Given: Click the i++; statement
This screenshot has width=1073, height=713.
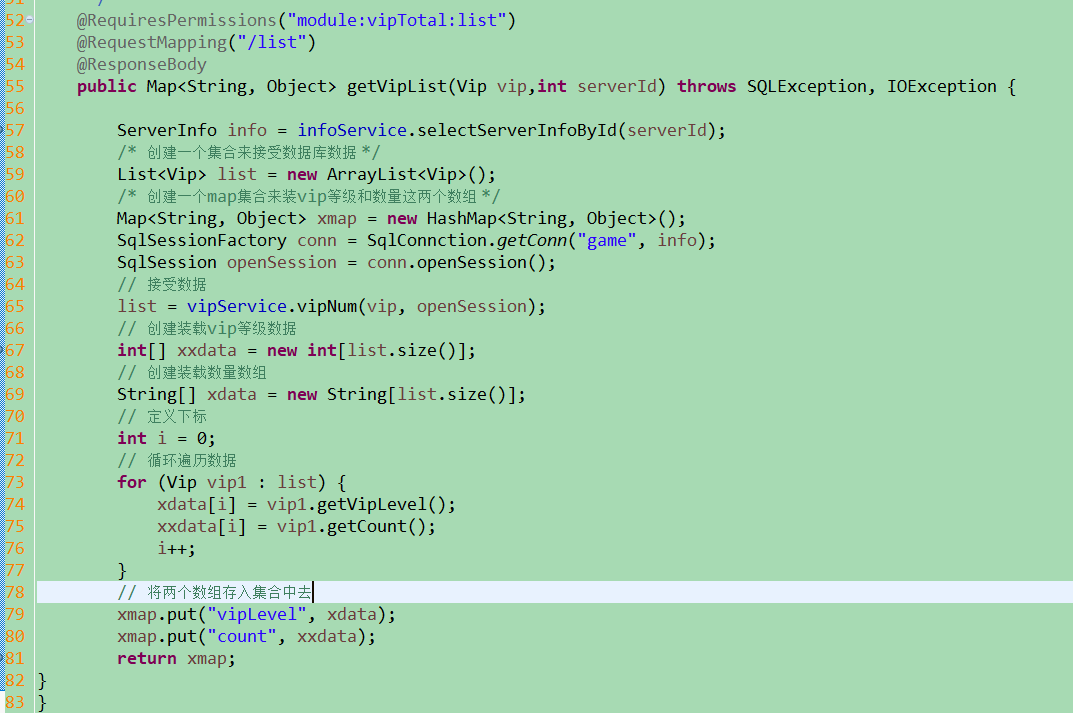Looking at the screenshot, I should [x=177, y=548].
